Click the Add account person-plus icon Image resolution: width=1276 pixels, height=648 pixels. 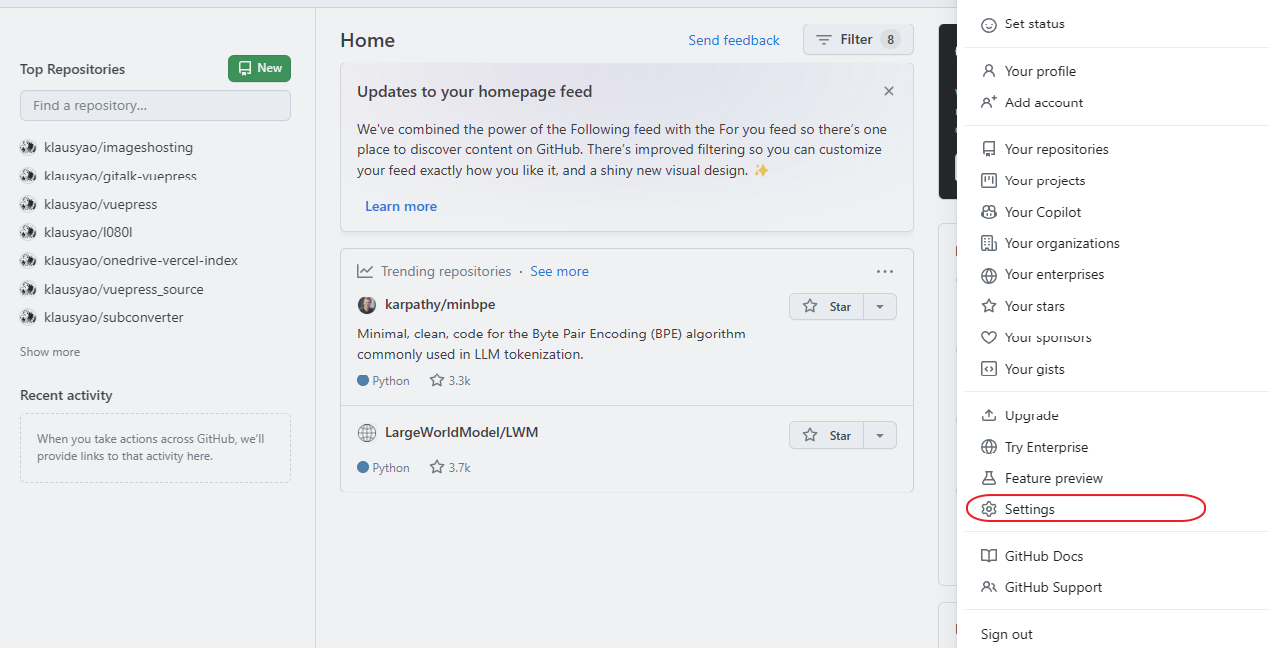(x=989, y=102)
